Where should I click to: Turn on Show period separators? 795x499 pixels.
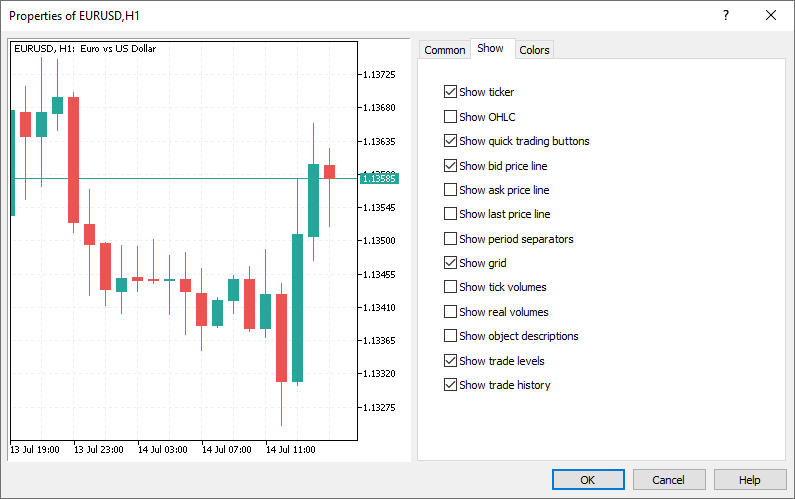(450, 239)
